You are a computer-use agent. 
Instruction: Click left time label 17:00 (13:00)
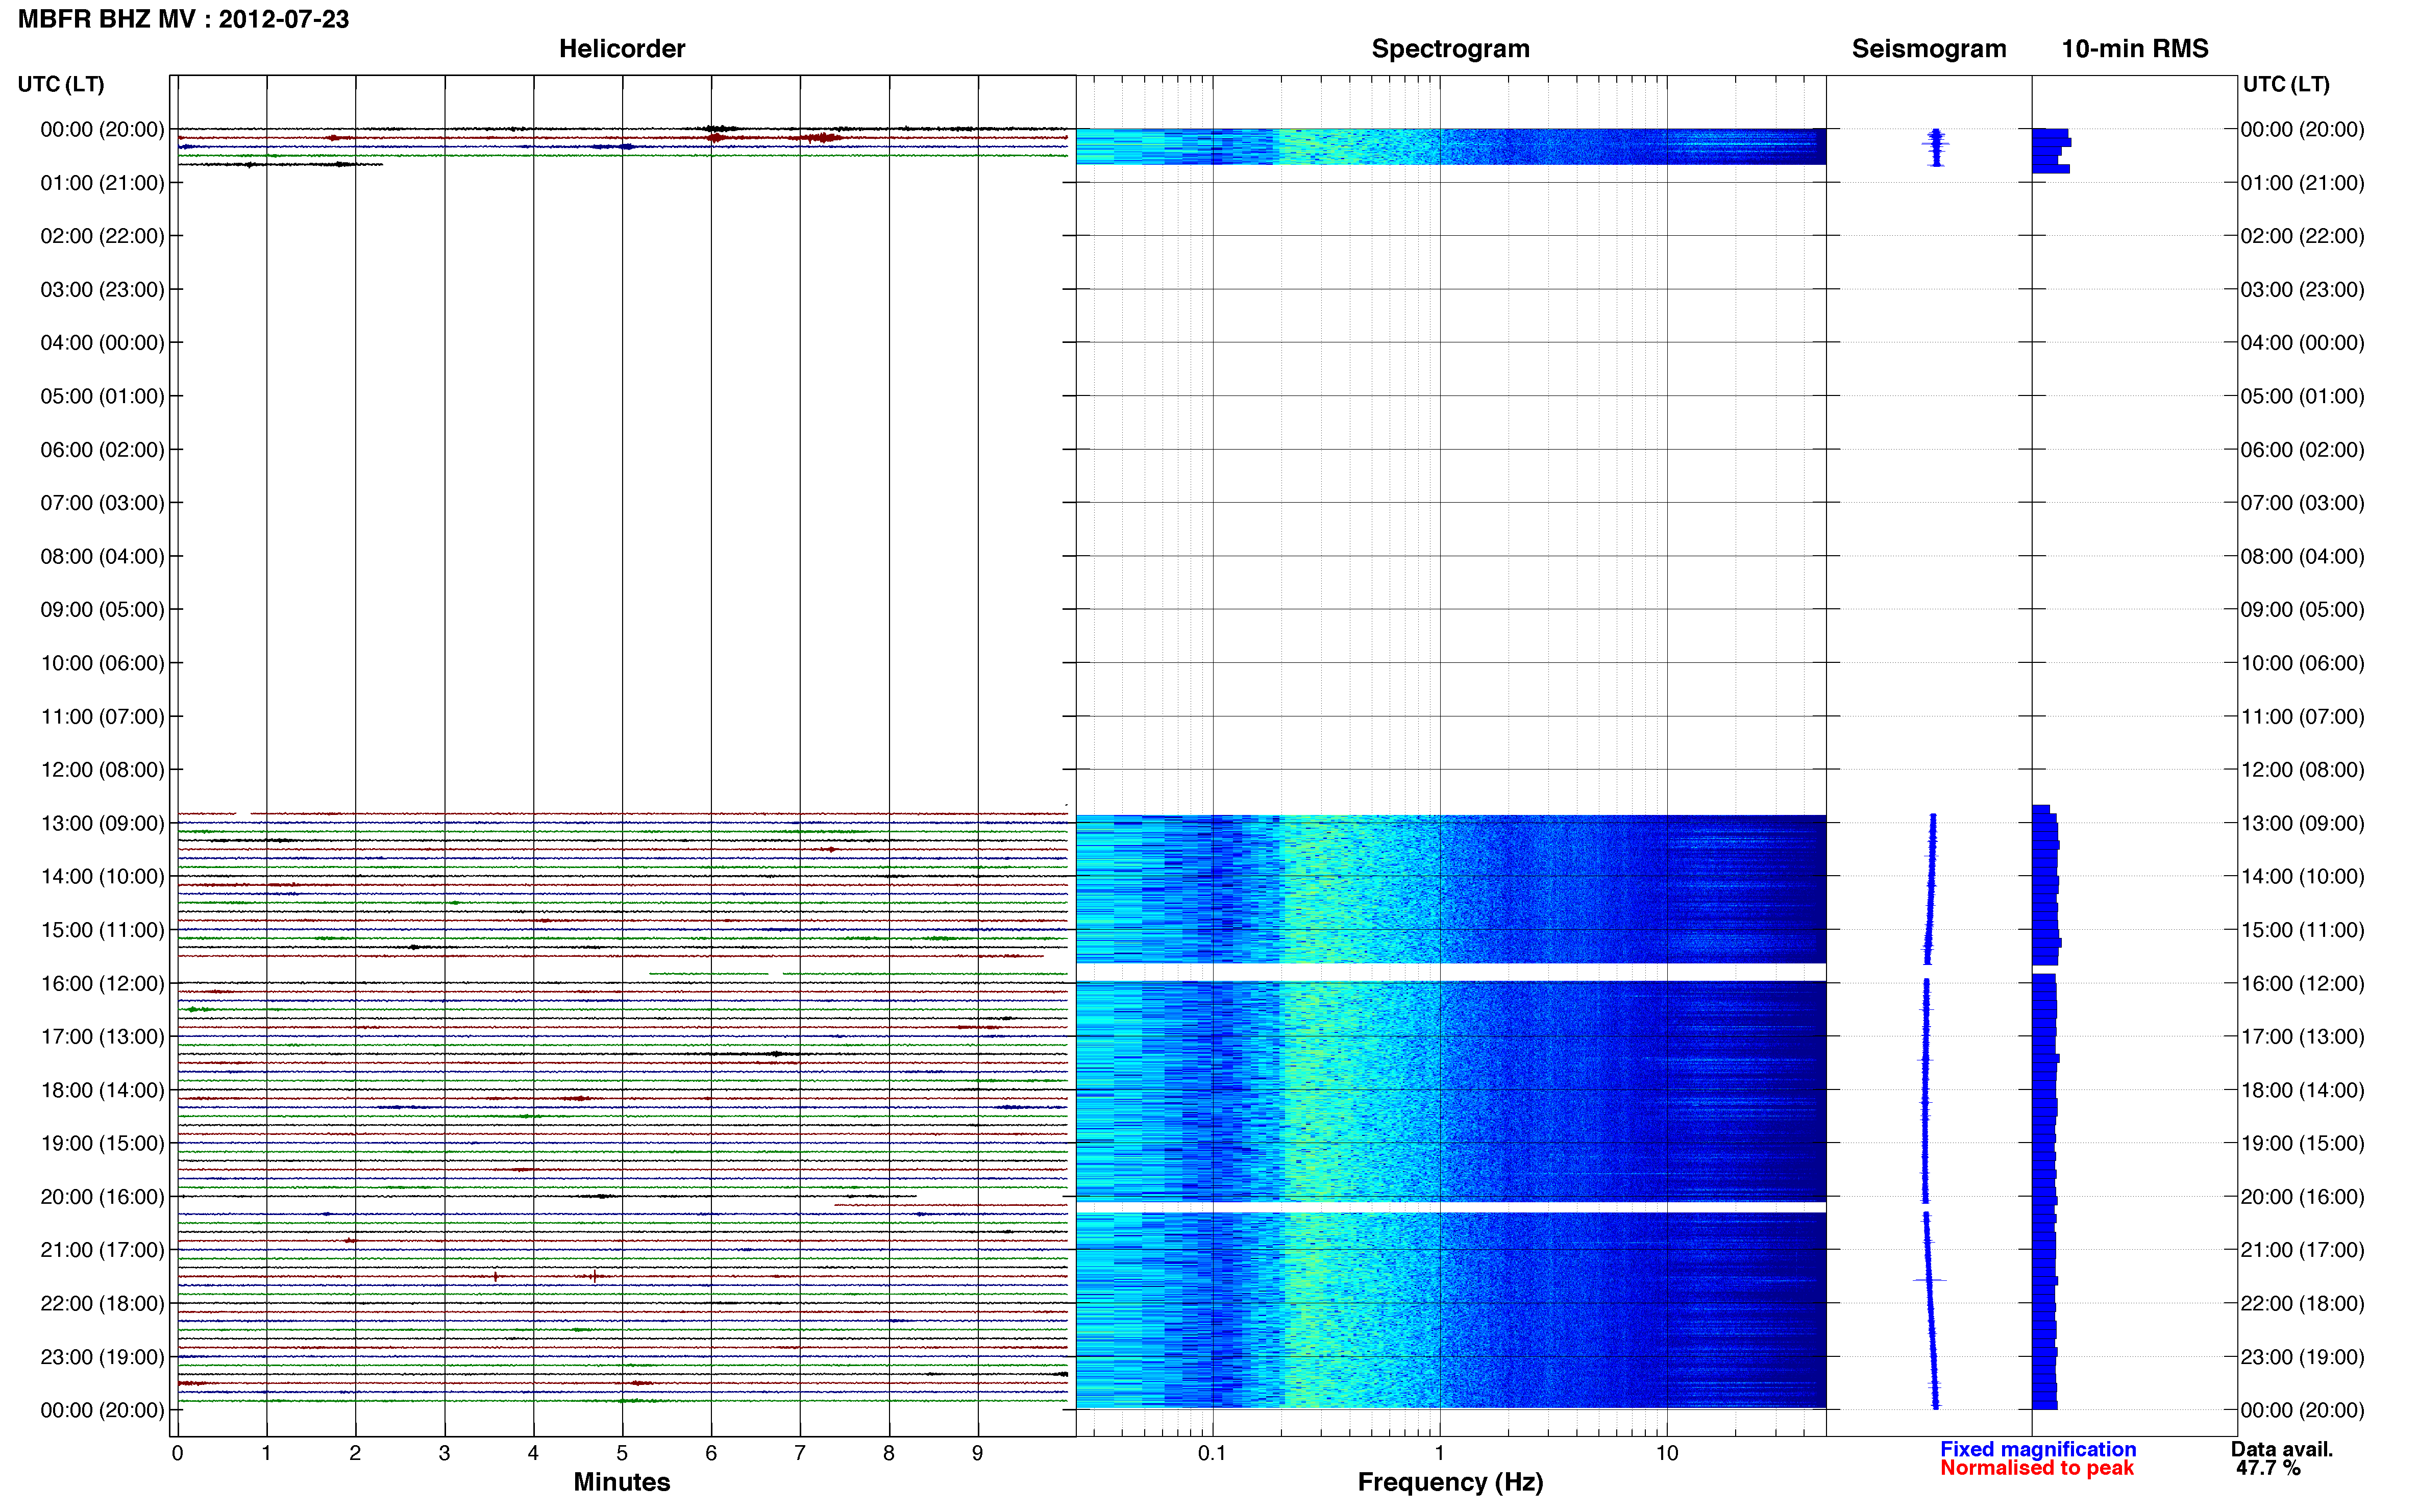coord(102,1037)
